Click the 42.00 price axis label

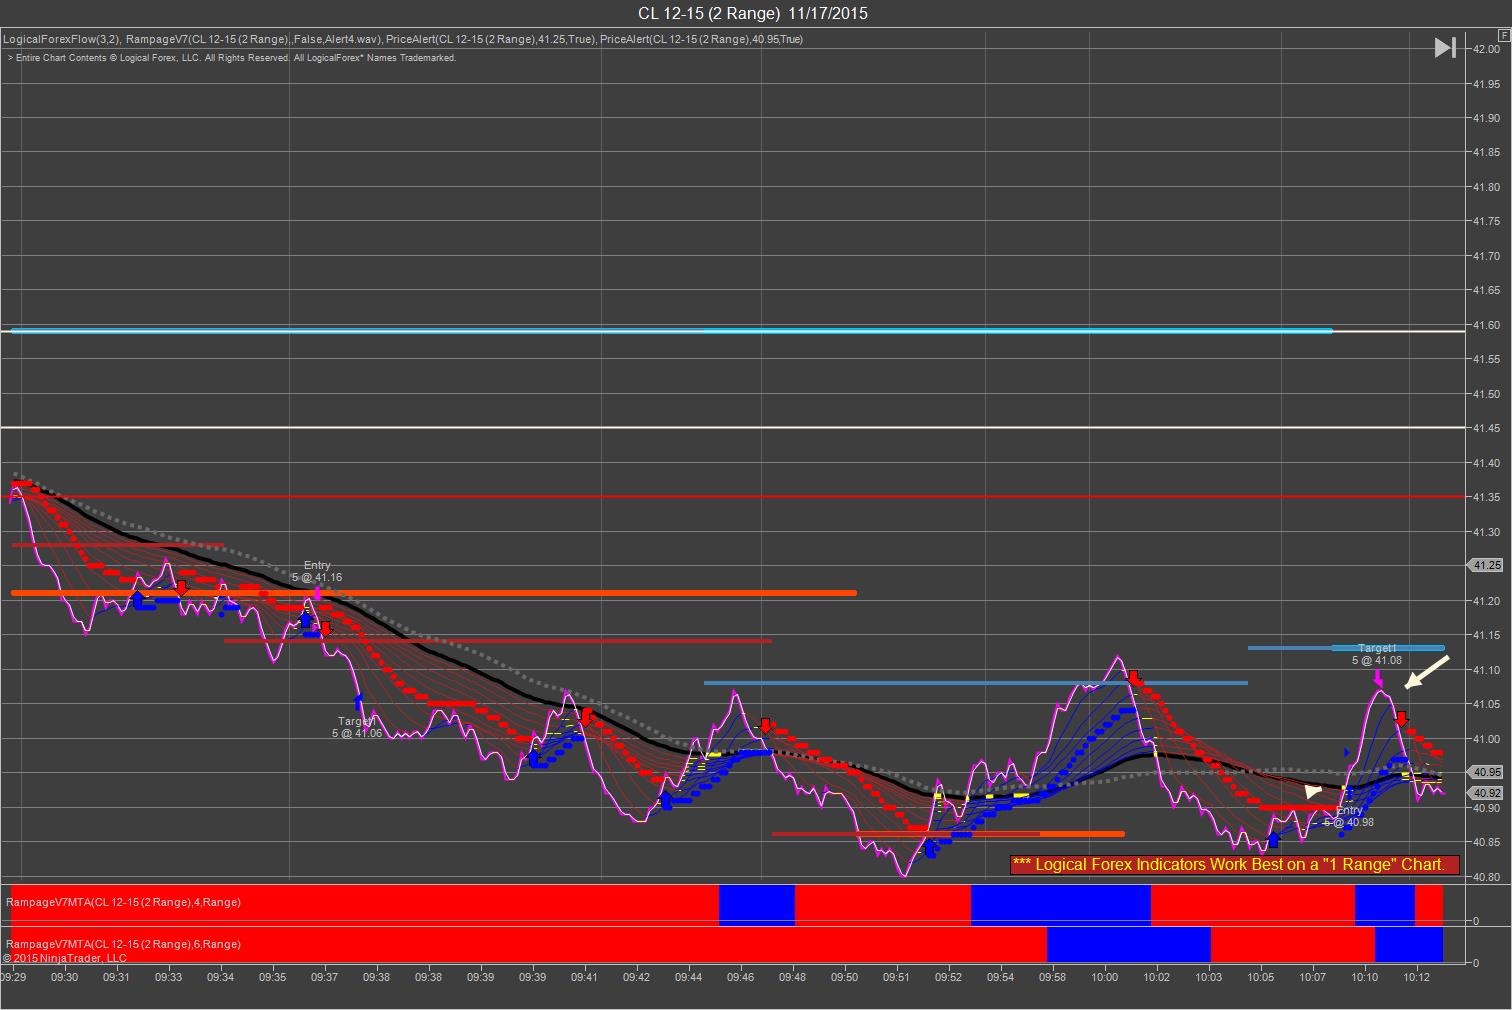(x=1486, y=49)
